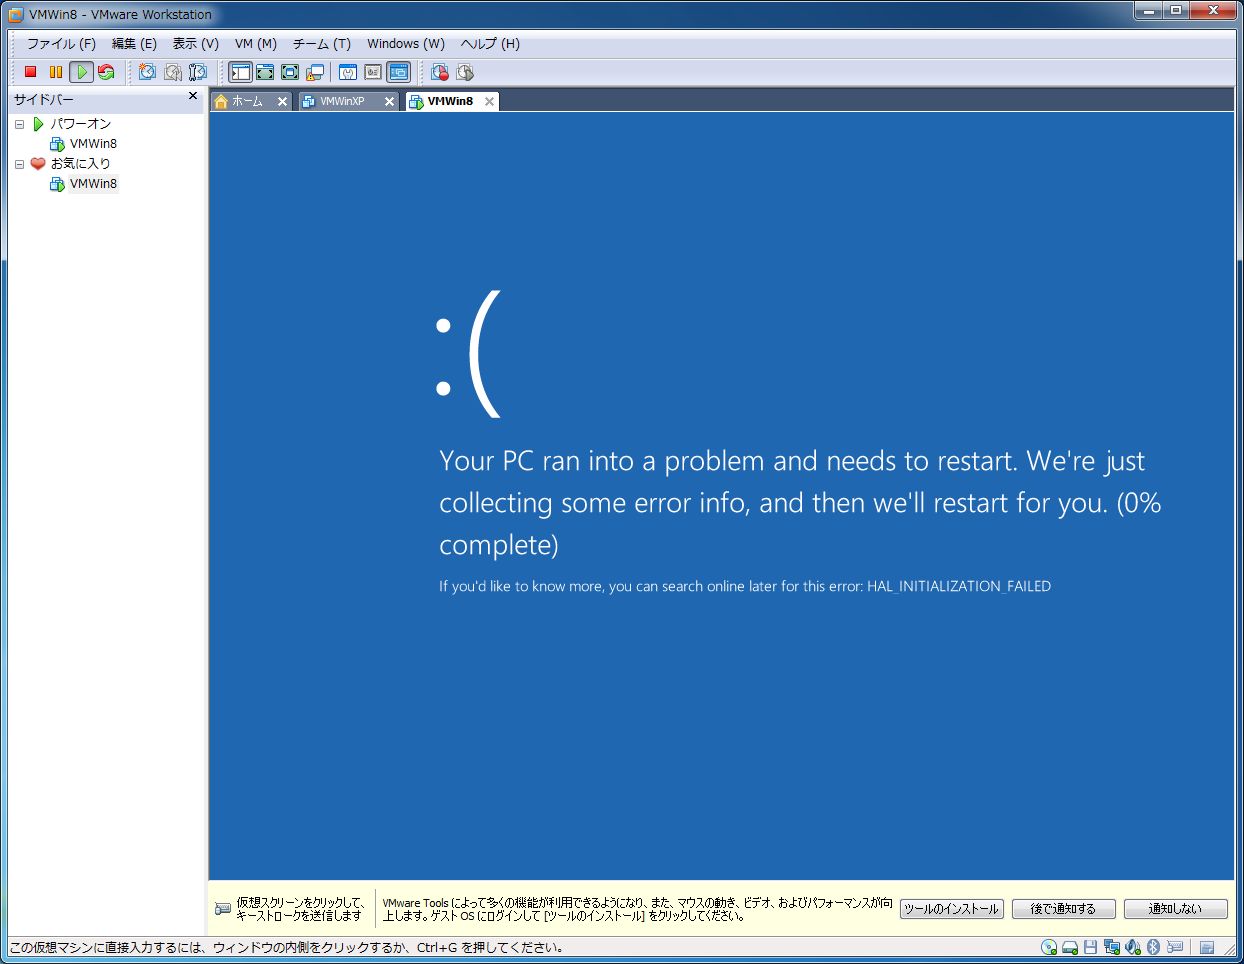
Task: Click the floppy drive status icon
Action: [x=1091, y=947]
